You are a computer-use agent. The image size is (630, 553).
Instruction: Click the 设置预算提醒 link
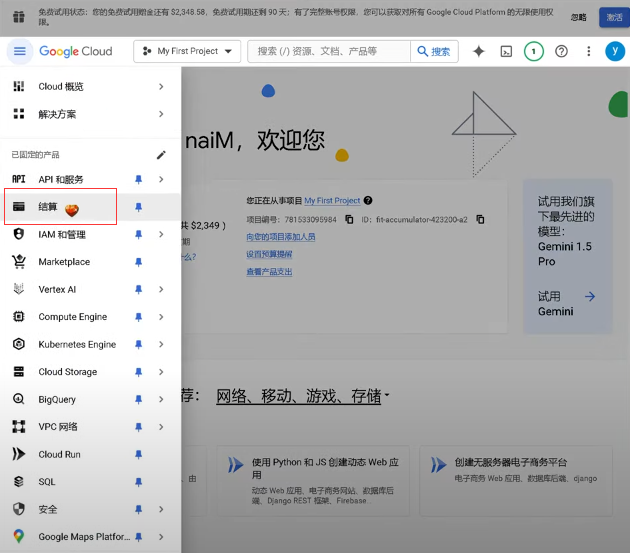[x=269, y=254]
